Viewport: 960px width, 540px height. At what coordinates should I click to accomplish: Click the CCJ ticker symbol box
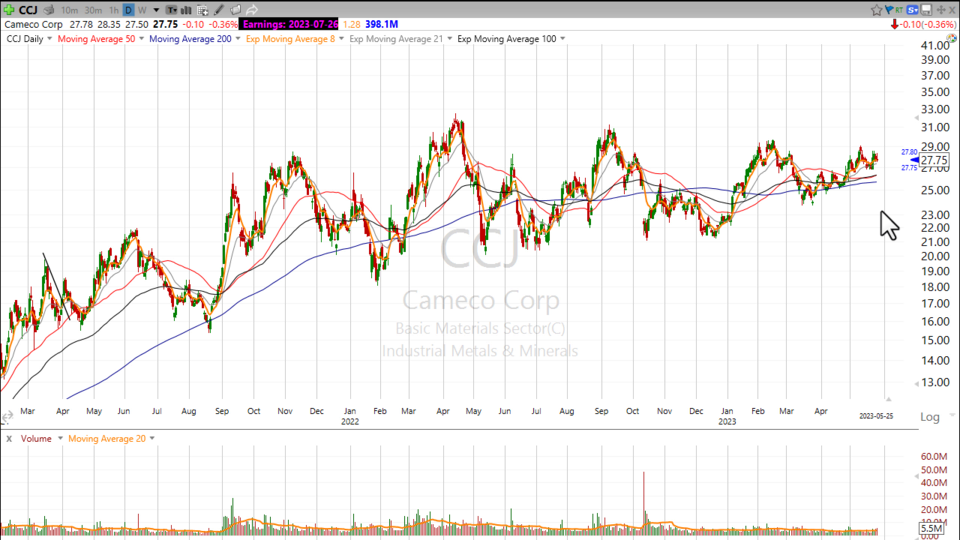[28, 10]
